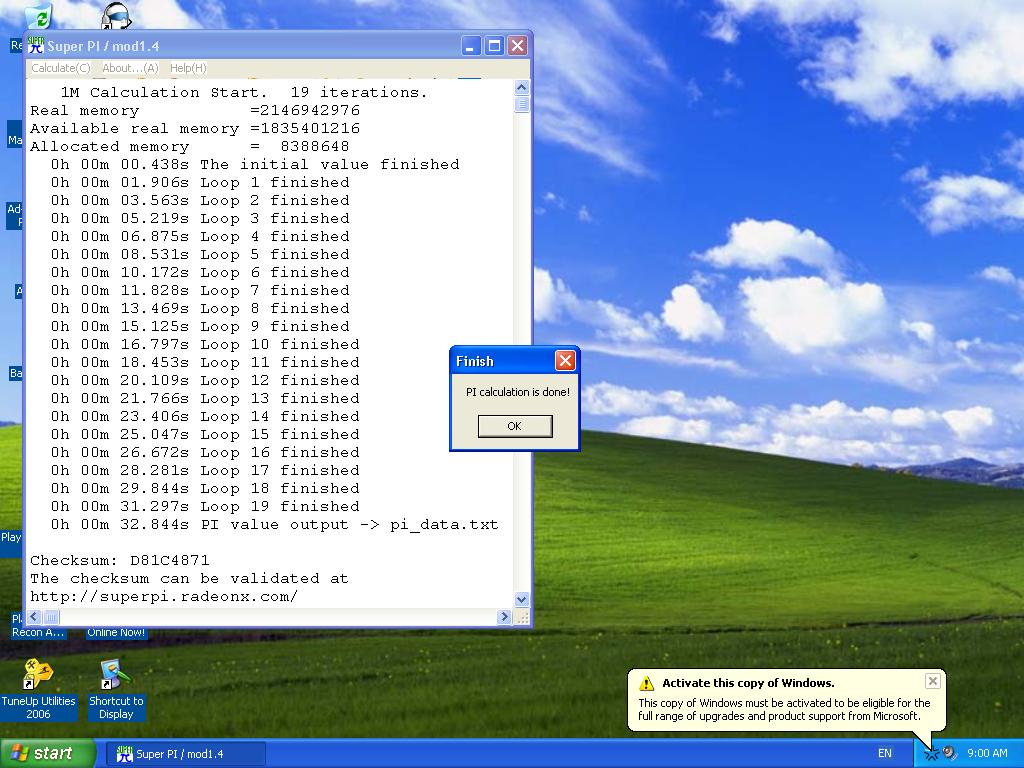Click the "PI calculation is done!" message

(517, 392)
